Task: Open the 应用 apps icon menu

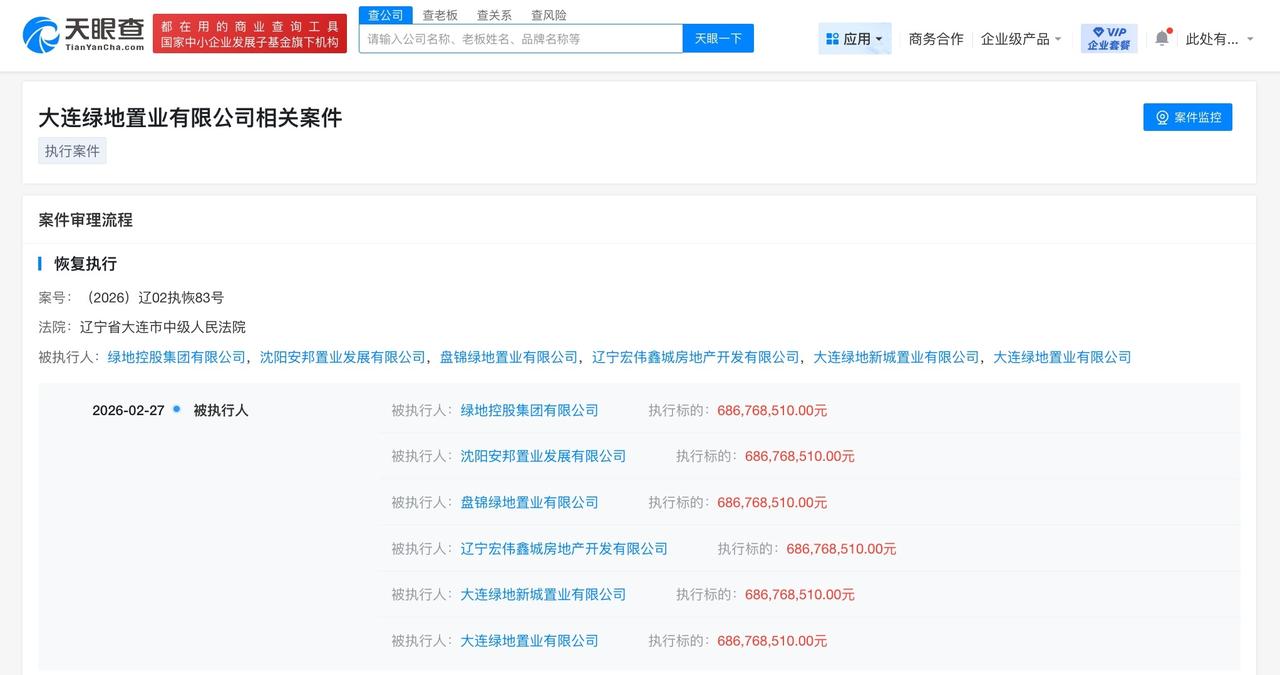Action: 833,37
